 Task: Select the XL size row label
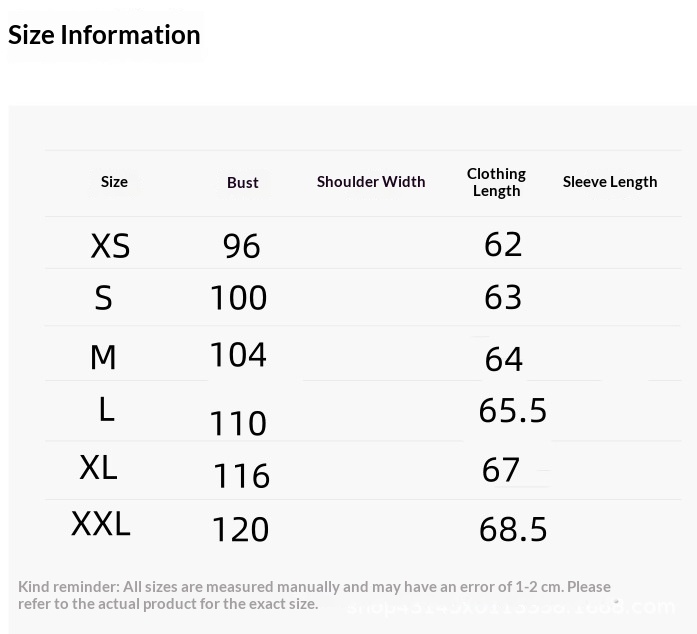pyautogui.click(x=98, y=467)
